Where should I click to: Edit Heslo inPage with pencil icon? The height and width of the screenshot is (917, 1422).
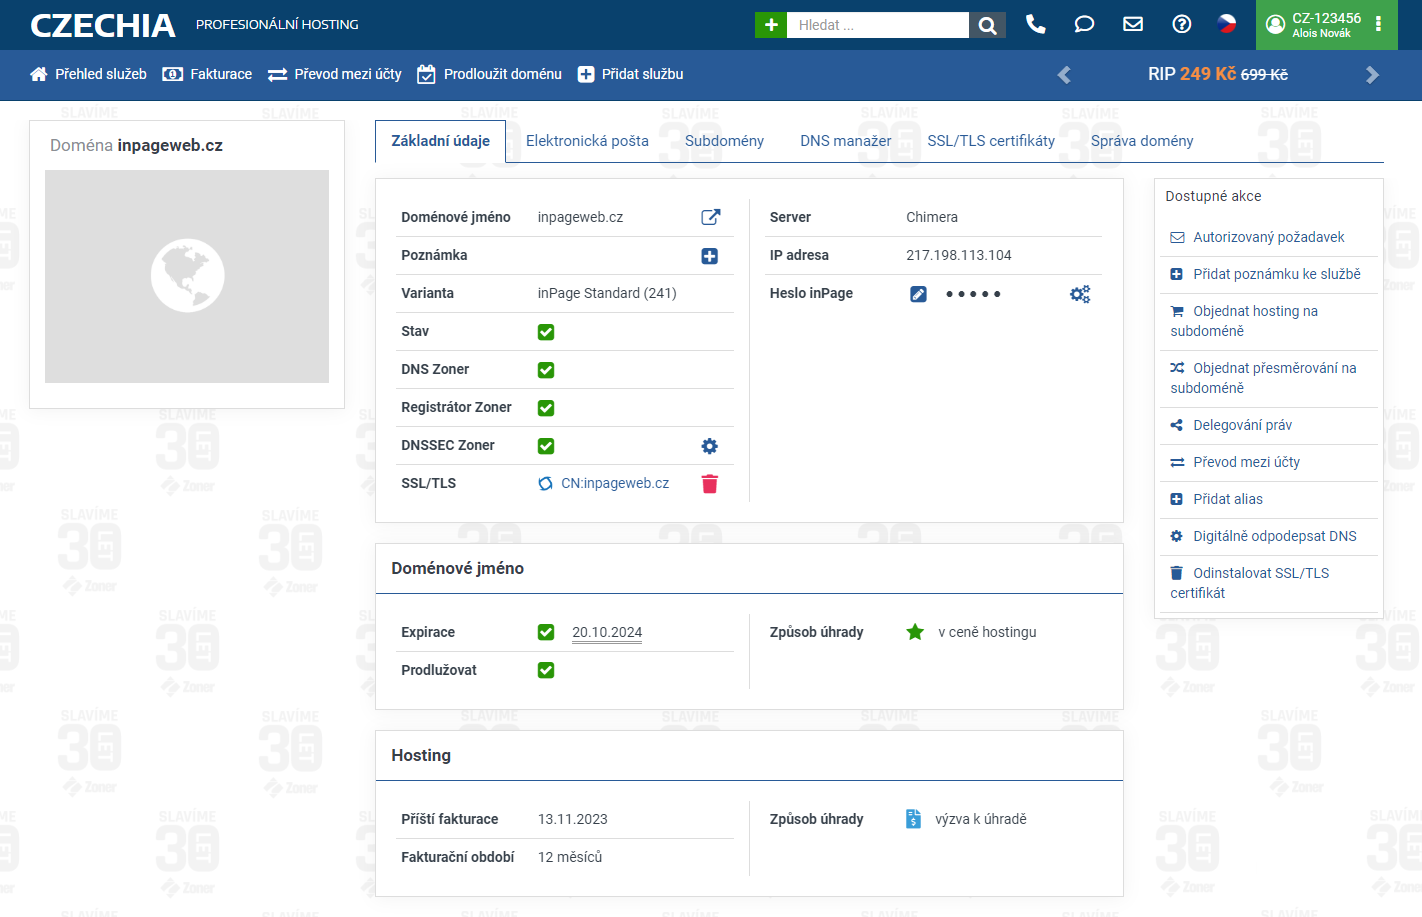click(918, 294)
